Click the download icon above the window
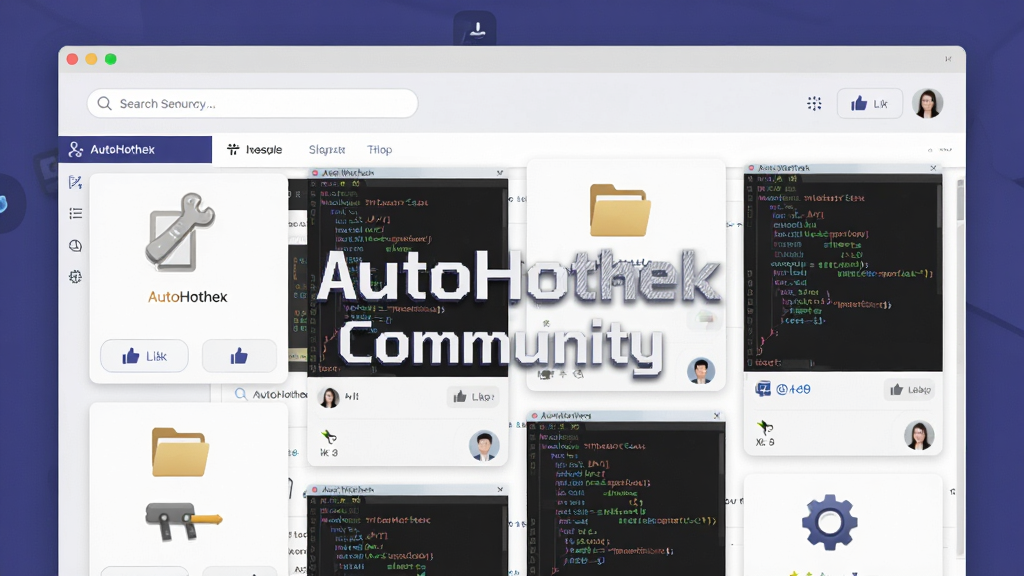1024x576 pixels. 475,29
